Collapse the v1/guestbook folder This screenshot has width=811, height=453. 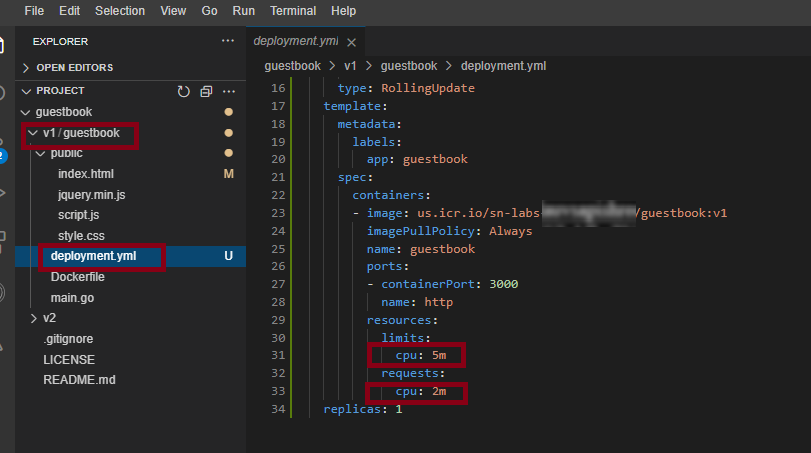pyautogui.click(x=80, y=133)
